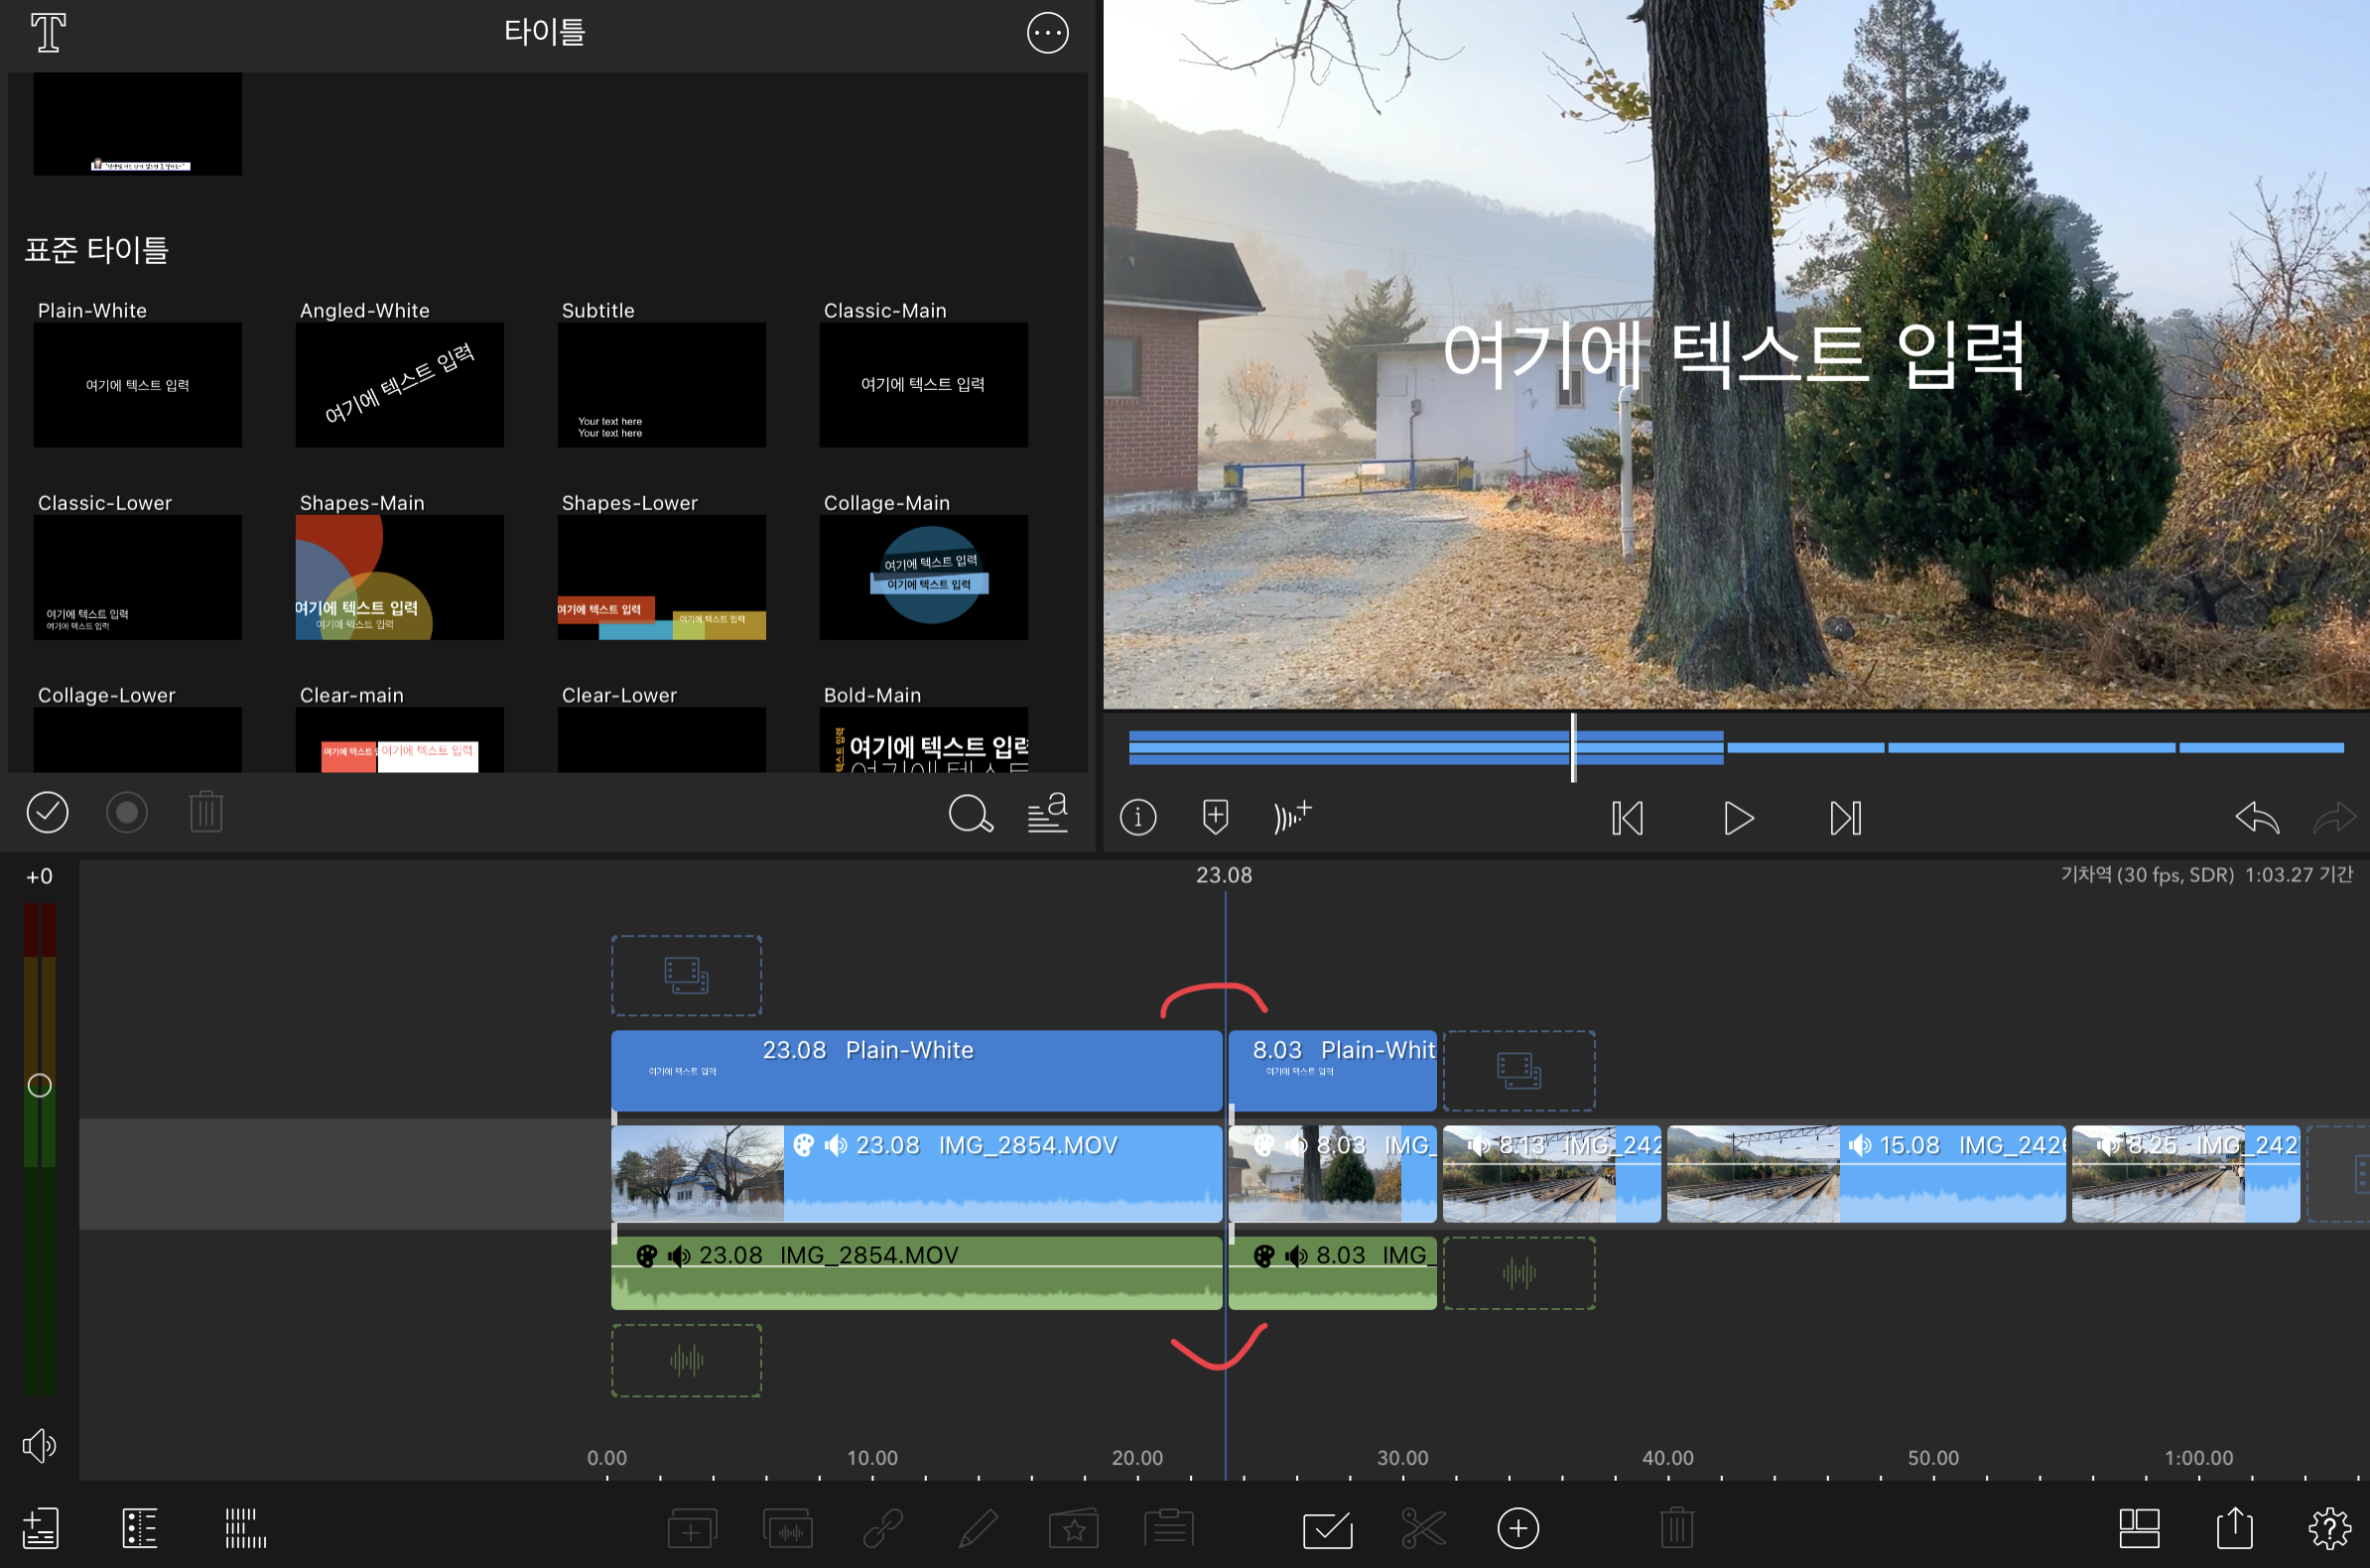Image resolution: width=2370 pixels, height=1568 pixels.
Task: Open the Titles library T icon
Action: point(47,32)
